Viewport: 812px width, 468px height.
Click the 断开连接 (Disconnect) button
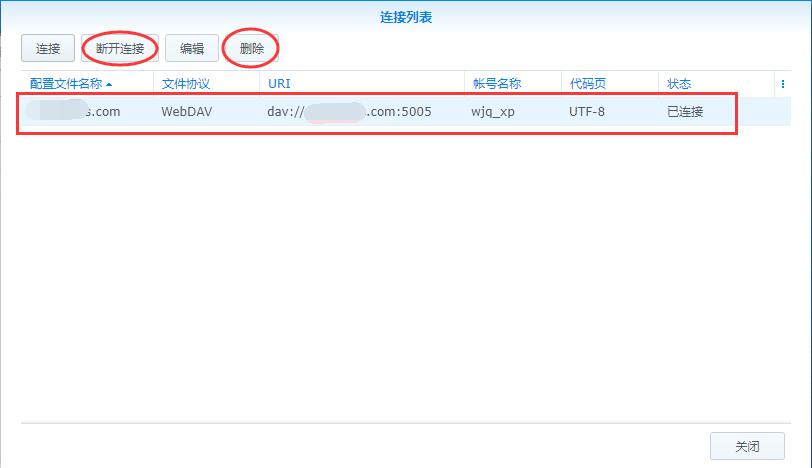(x=120, y=48)
